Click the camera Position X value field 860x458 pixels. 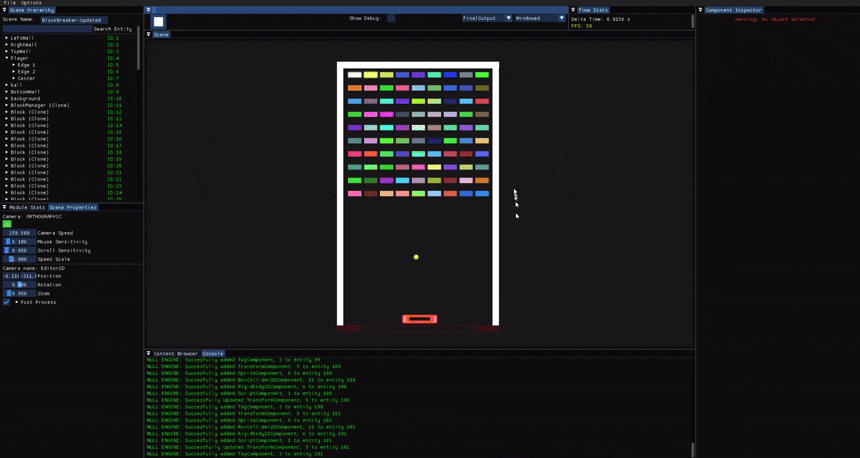(x=10, y=276)
